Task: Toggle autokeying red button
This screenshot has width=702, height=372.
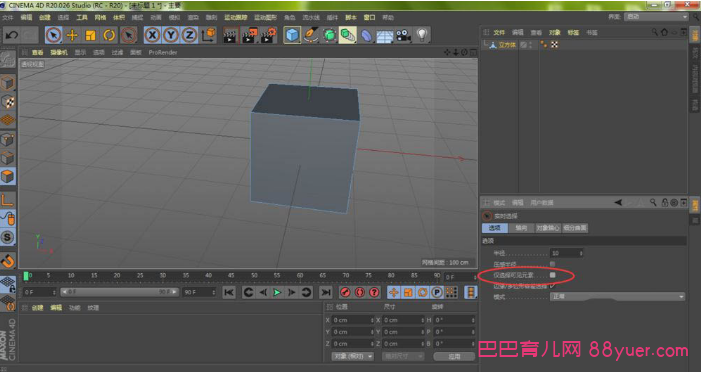Action: point(360,292)
